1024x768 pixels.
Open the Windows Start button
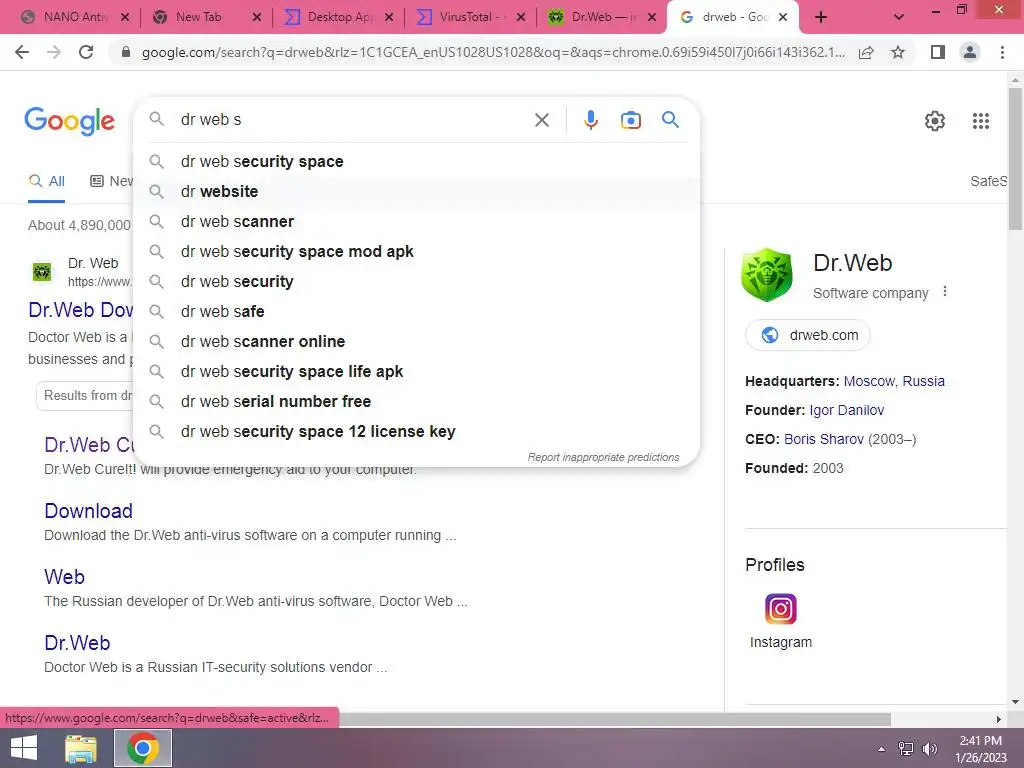pyautogui.click(x=24, y=748)
